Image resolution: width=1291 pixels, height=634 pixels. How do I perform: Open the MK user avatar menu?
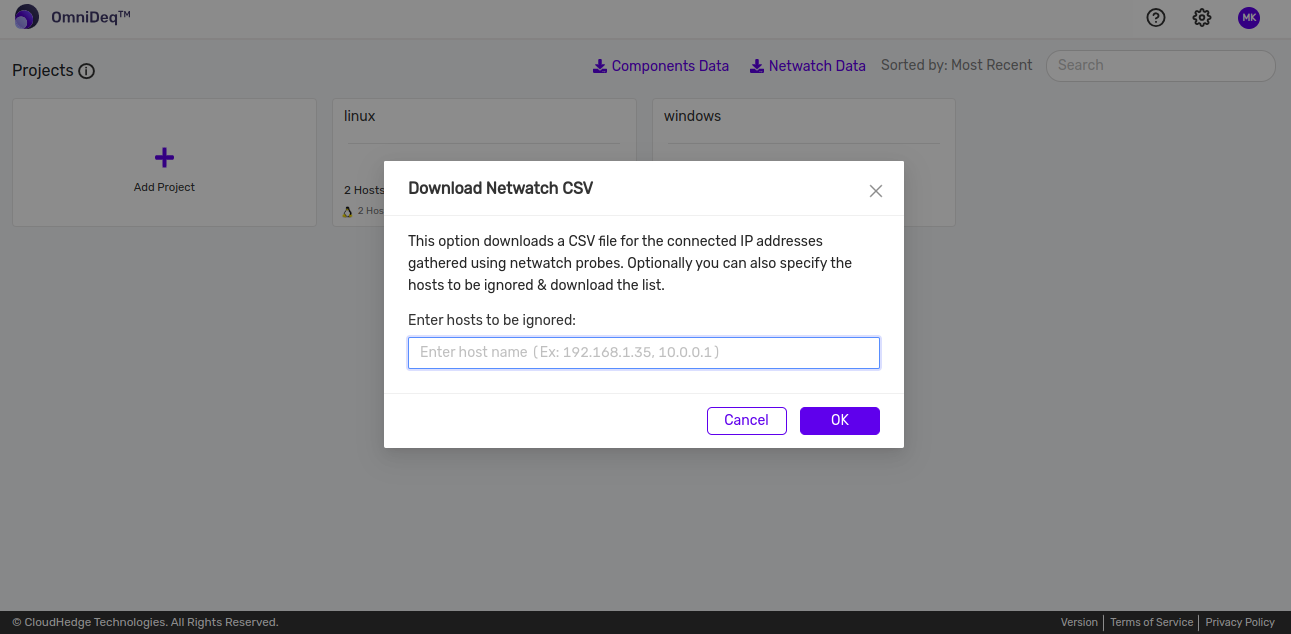[1249, 17]
